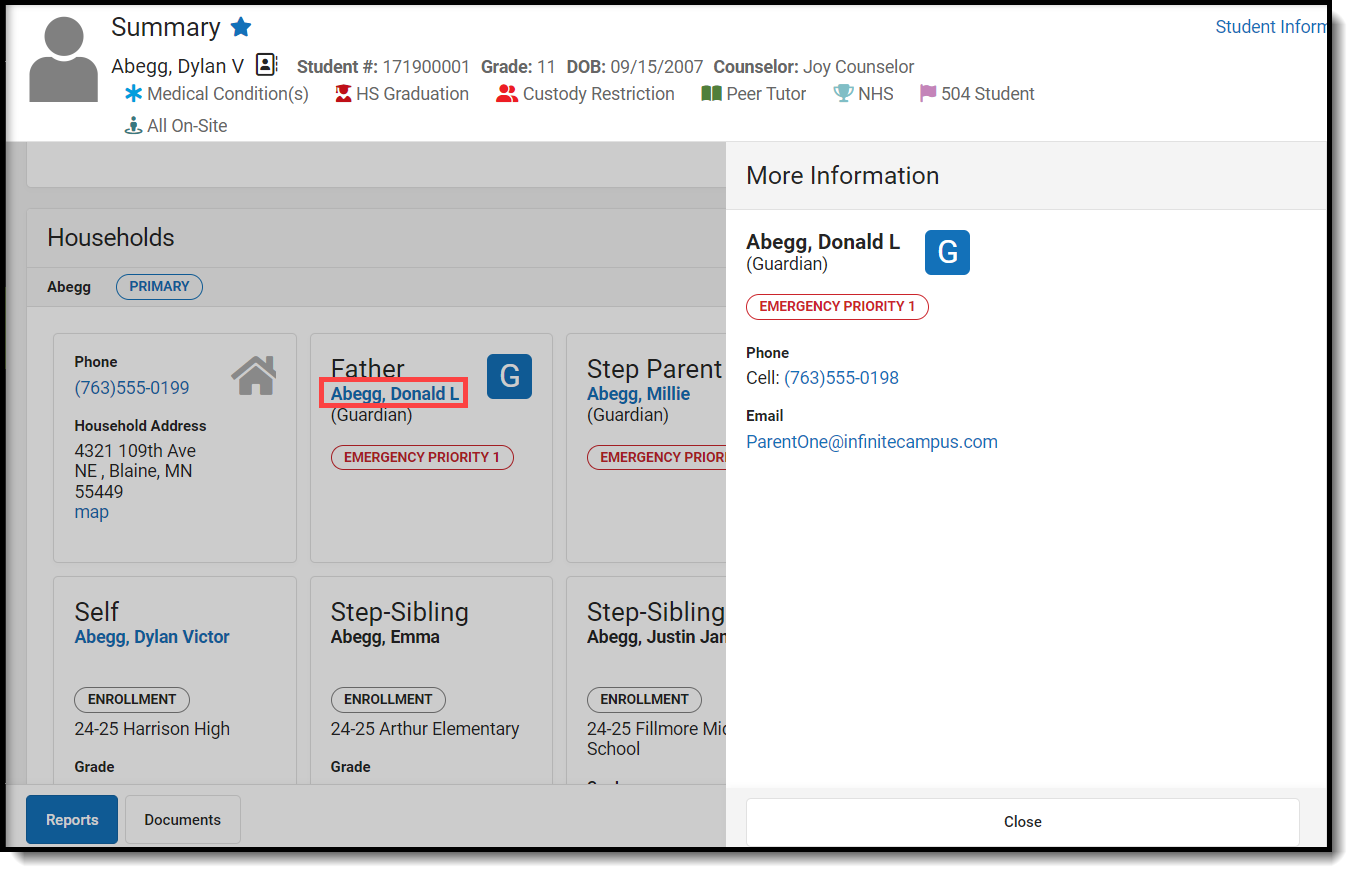Select the DOB 09/15/2007 text

click(635, 67)
